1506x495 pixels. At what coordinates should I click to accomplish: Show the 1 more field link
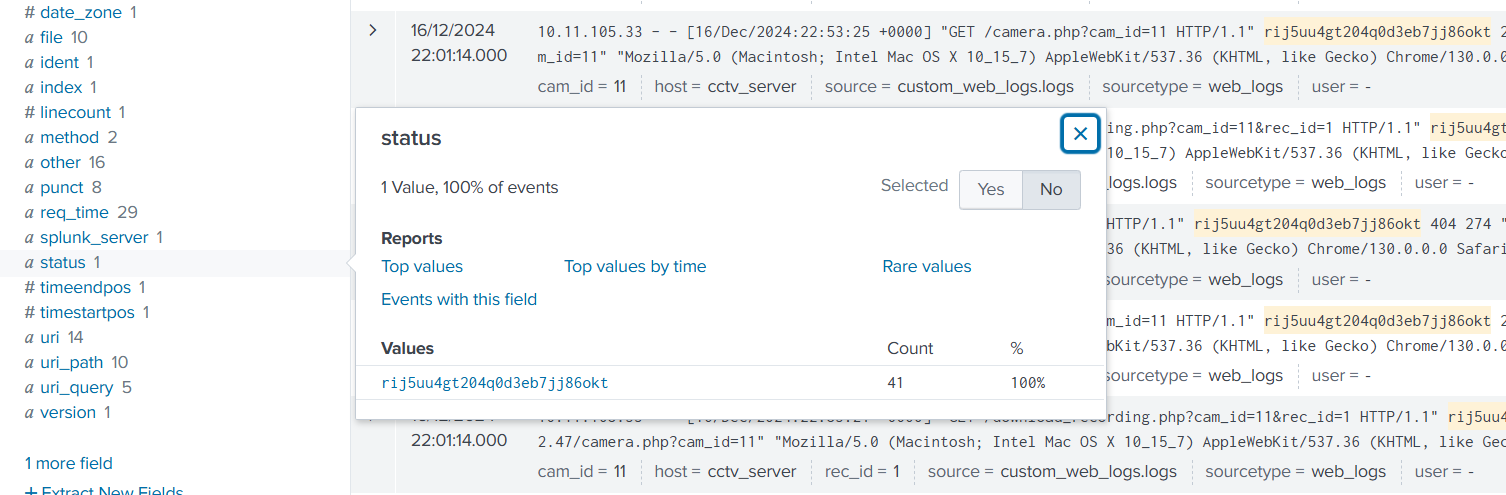(x=69, y=464)
